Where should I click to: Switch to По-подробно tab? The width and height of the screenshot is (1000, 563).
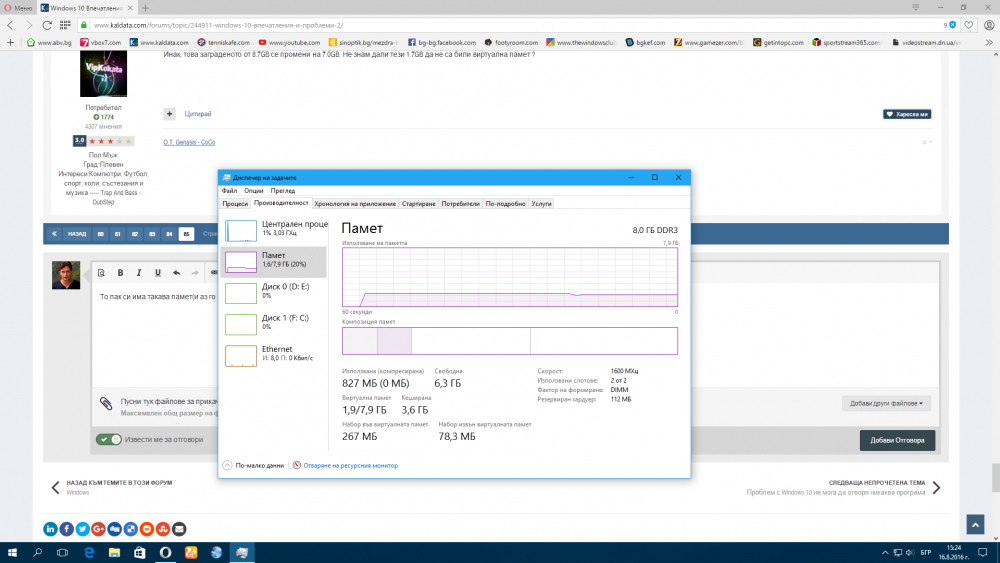point(505,203)
